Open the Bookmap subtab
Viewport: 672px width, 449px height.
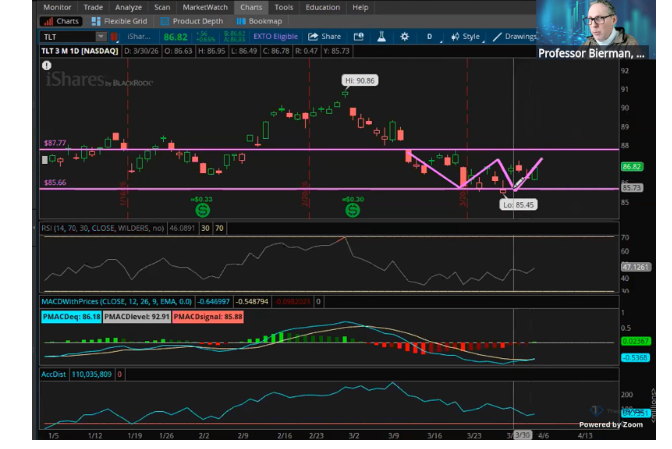259,21
